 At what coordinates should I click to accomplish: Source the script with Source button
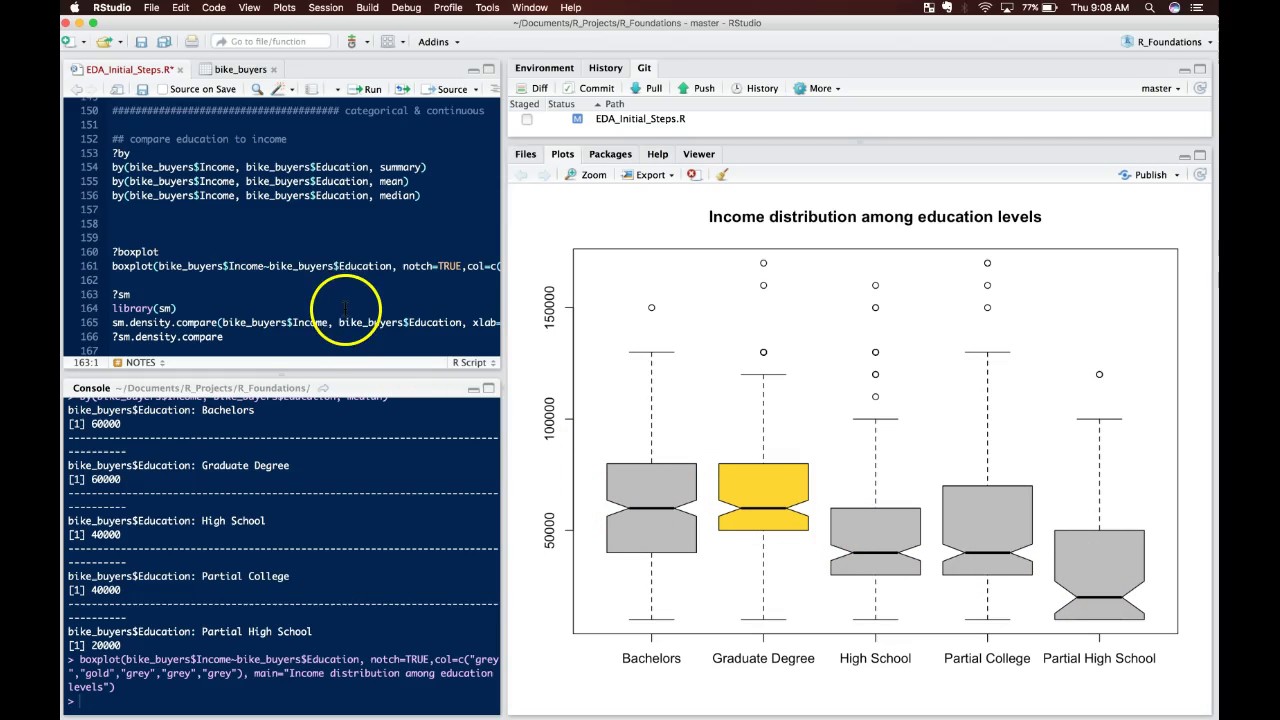click(x=445, y=89)
